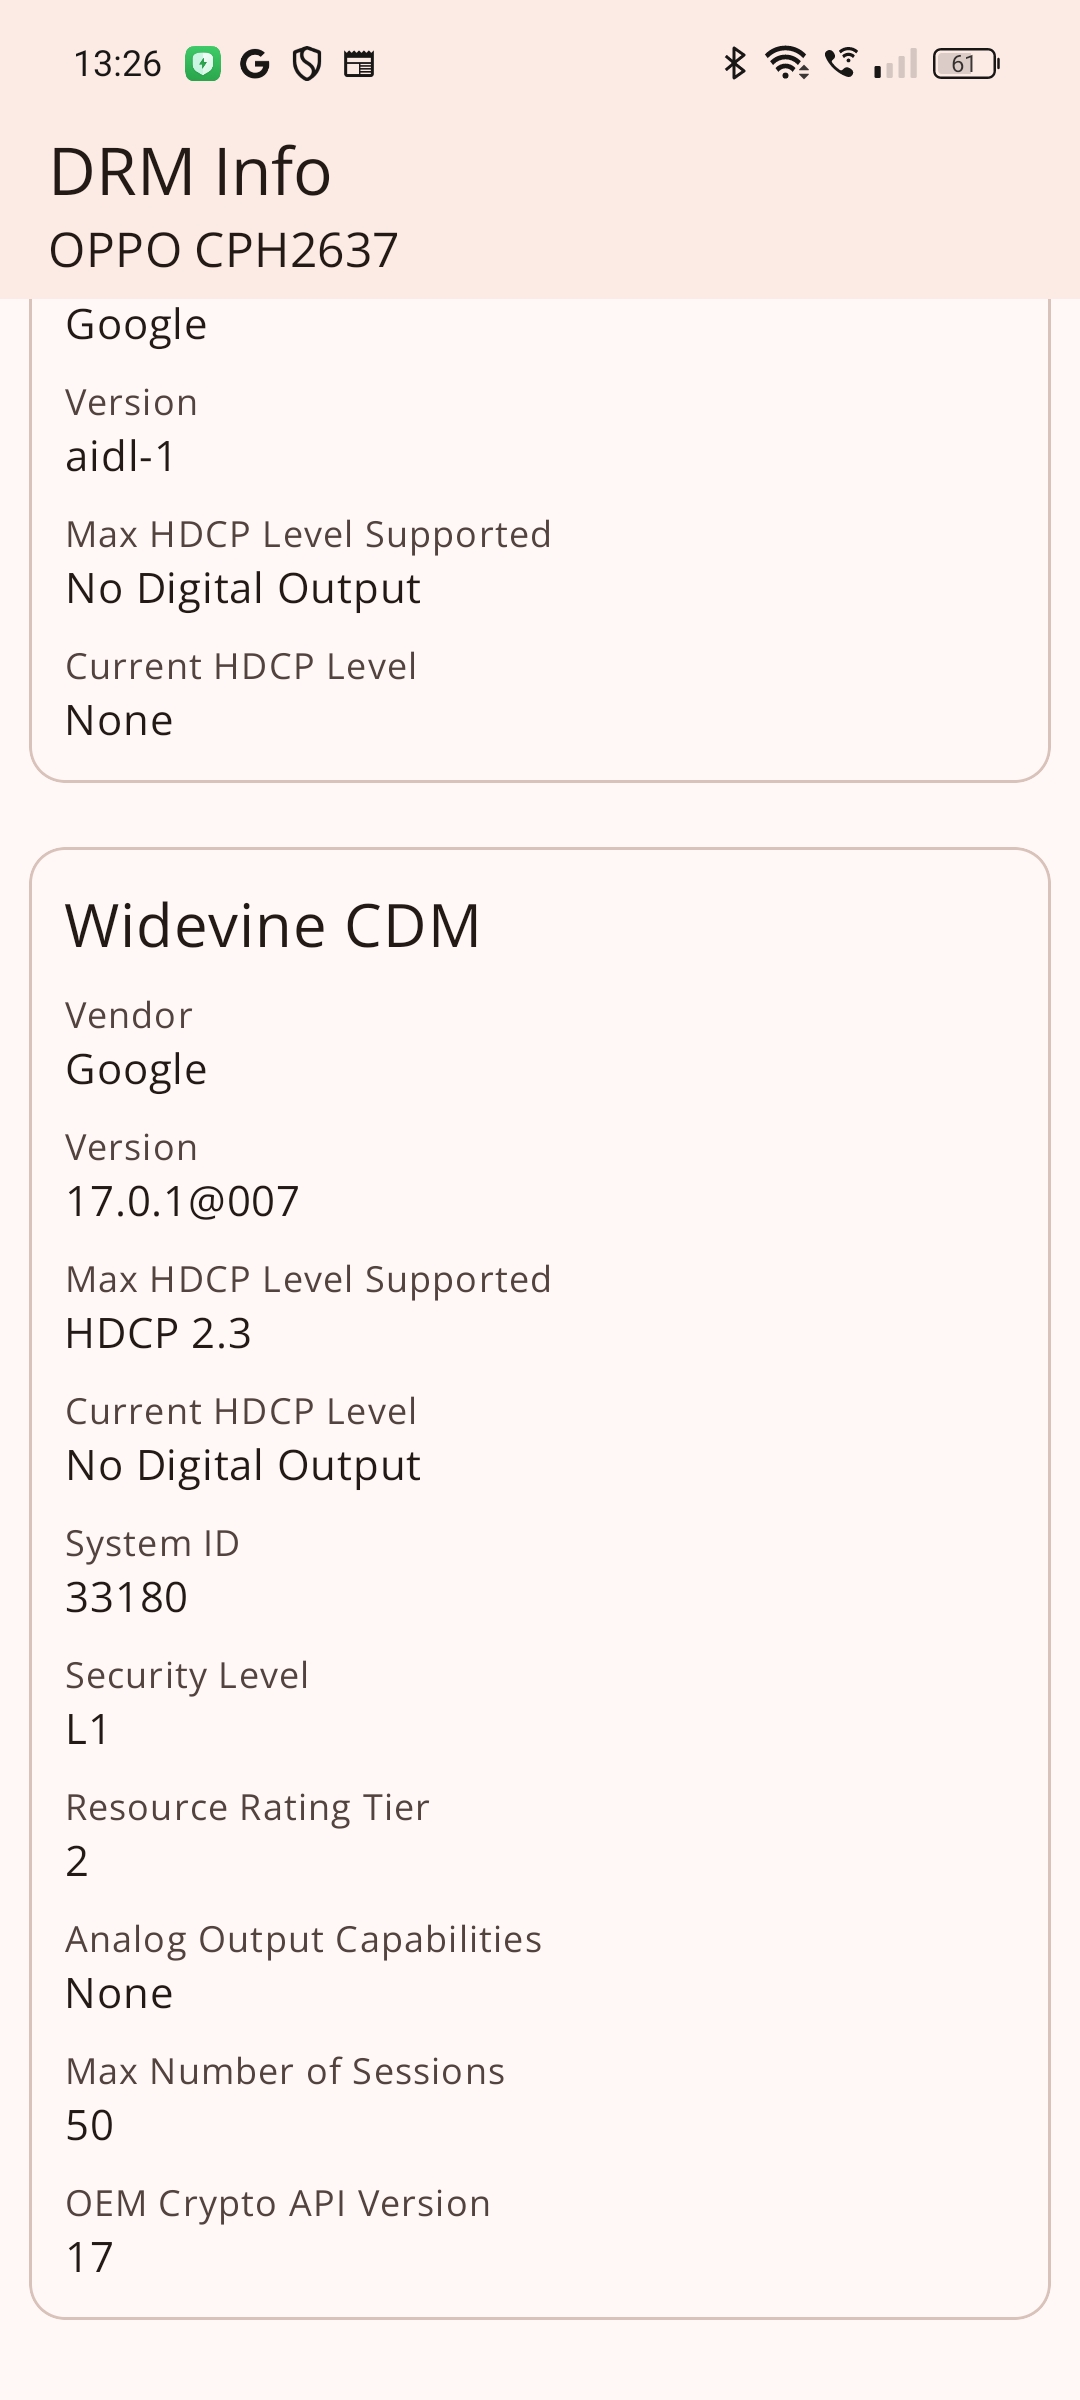This screenshot has width=1080, height=2400.
Task: Select the HDCP 2.3 value
Action: 158,1333
